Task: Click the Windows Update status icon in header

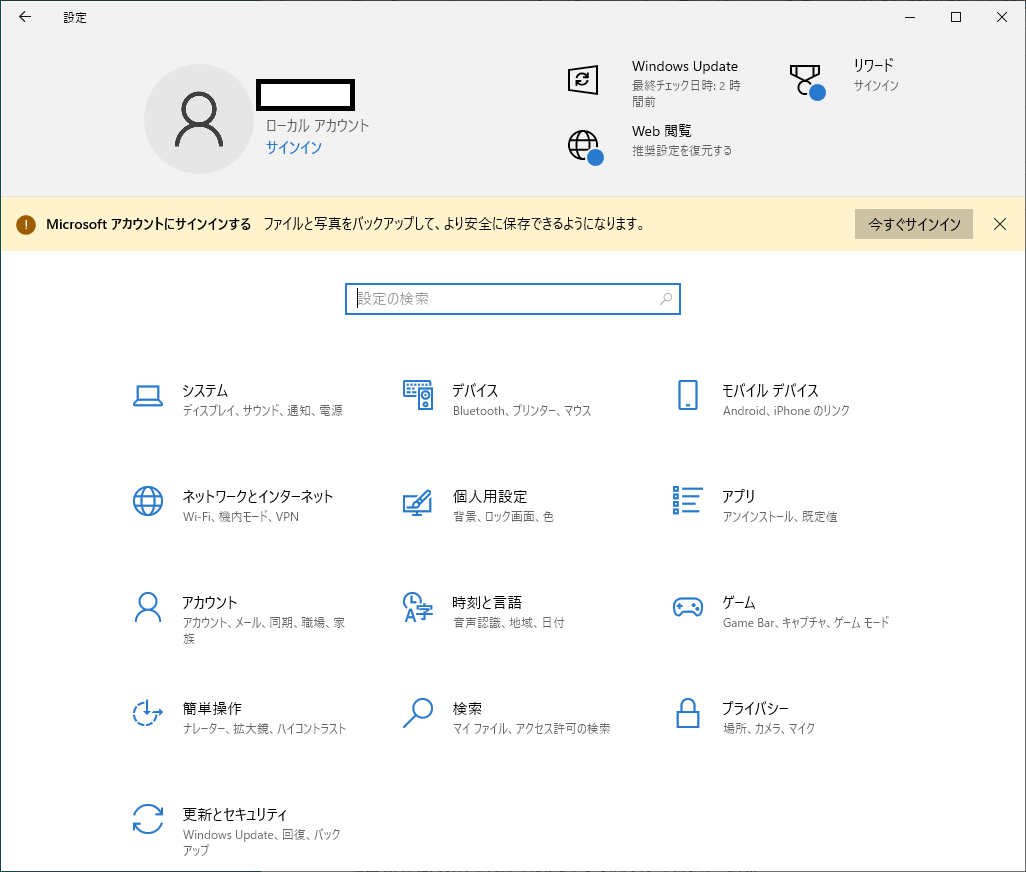Action: point(583,80)
